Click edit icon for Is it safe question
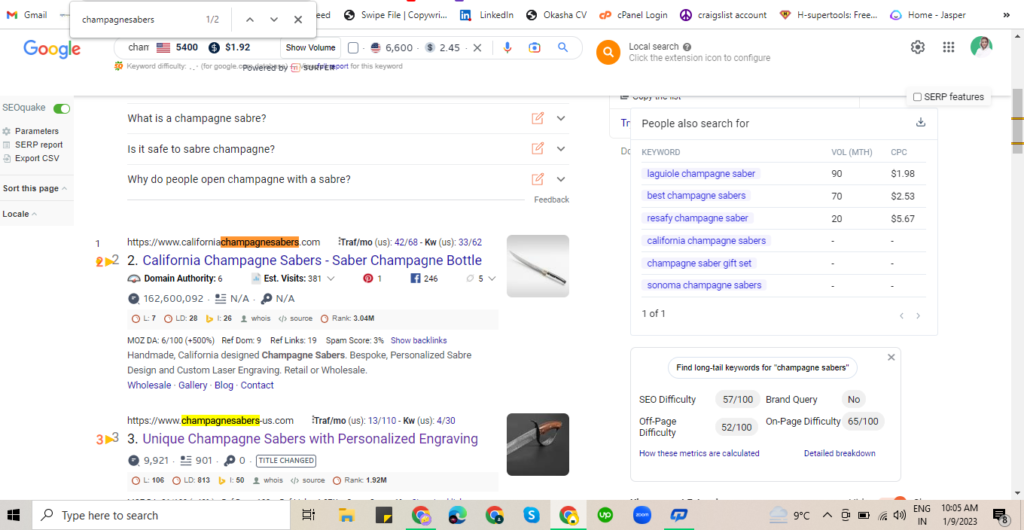The height and width of the screenshot is (530, 1024). coord(537,149)
